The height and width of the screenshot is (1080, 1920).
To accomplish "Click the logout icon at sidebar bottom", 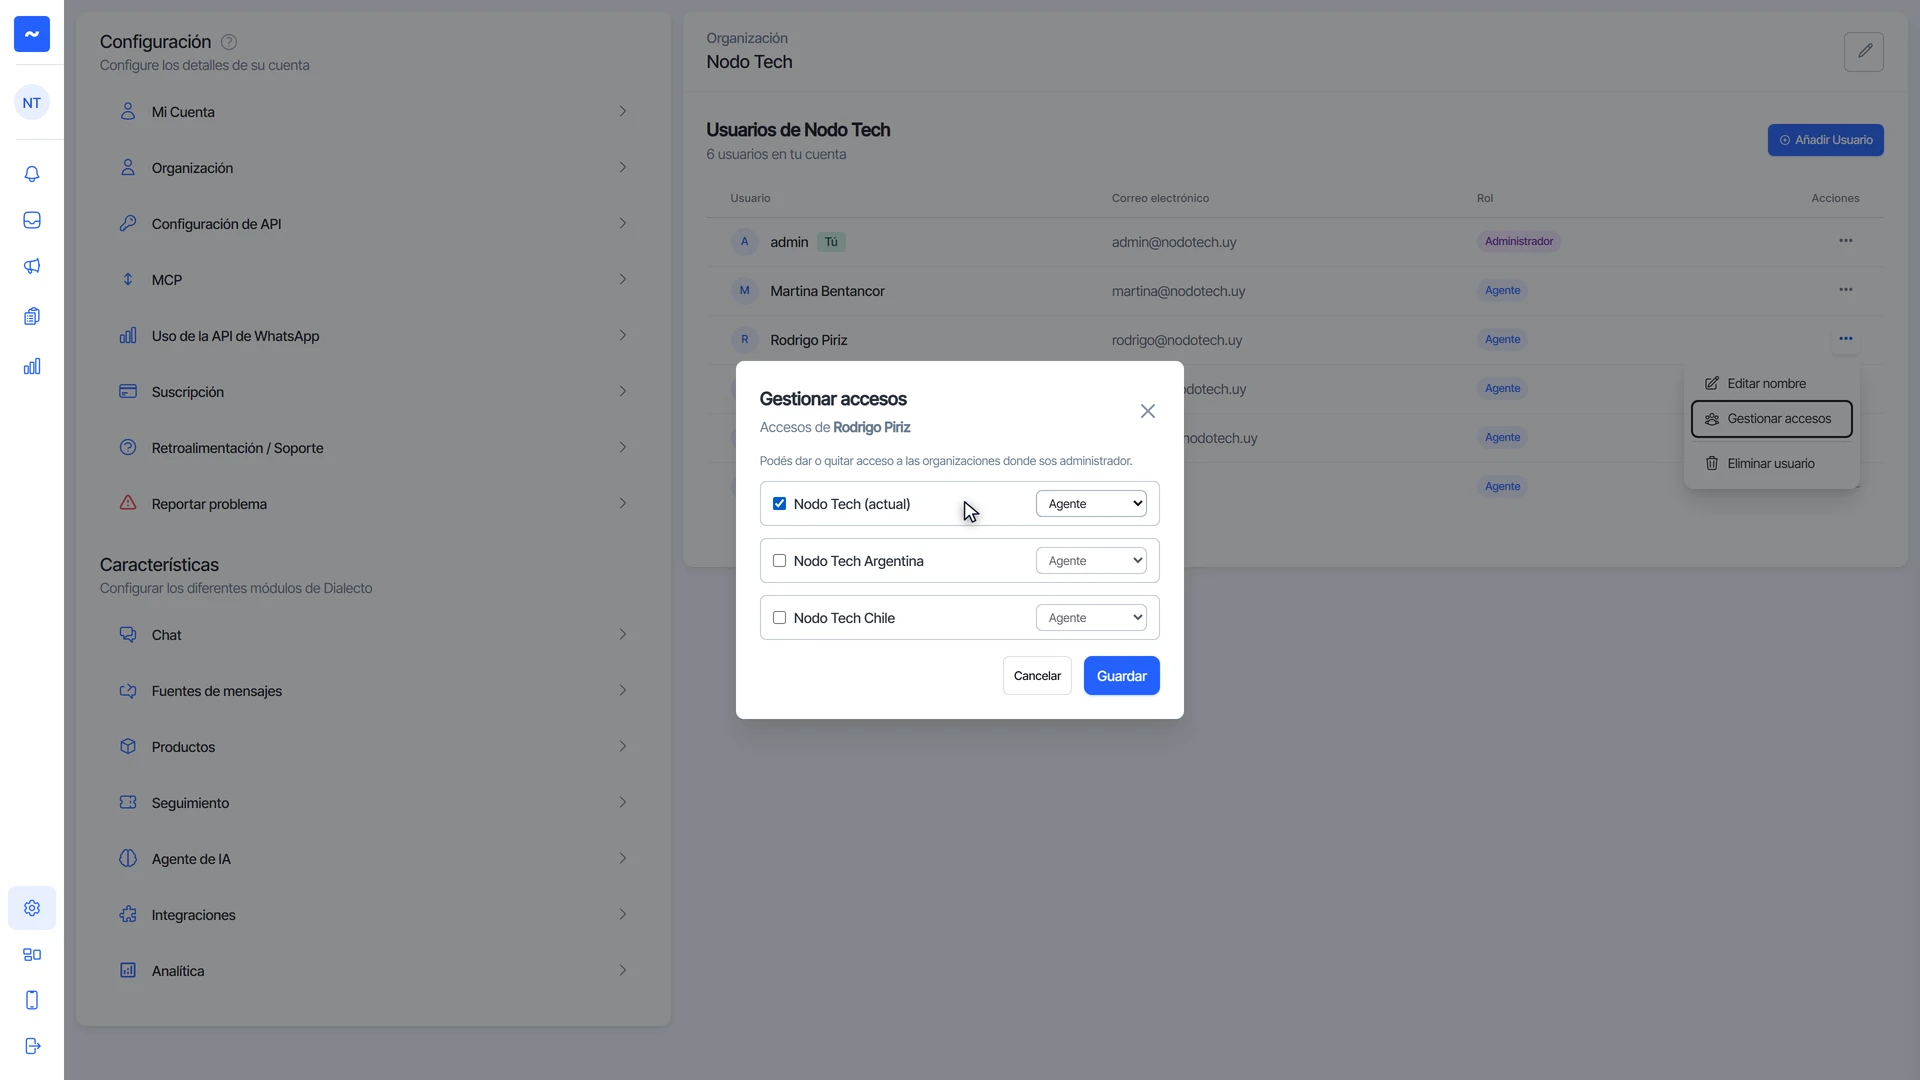I will point(32,1046).
